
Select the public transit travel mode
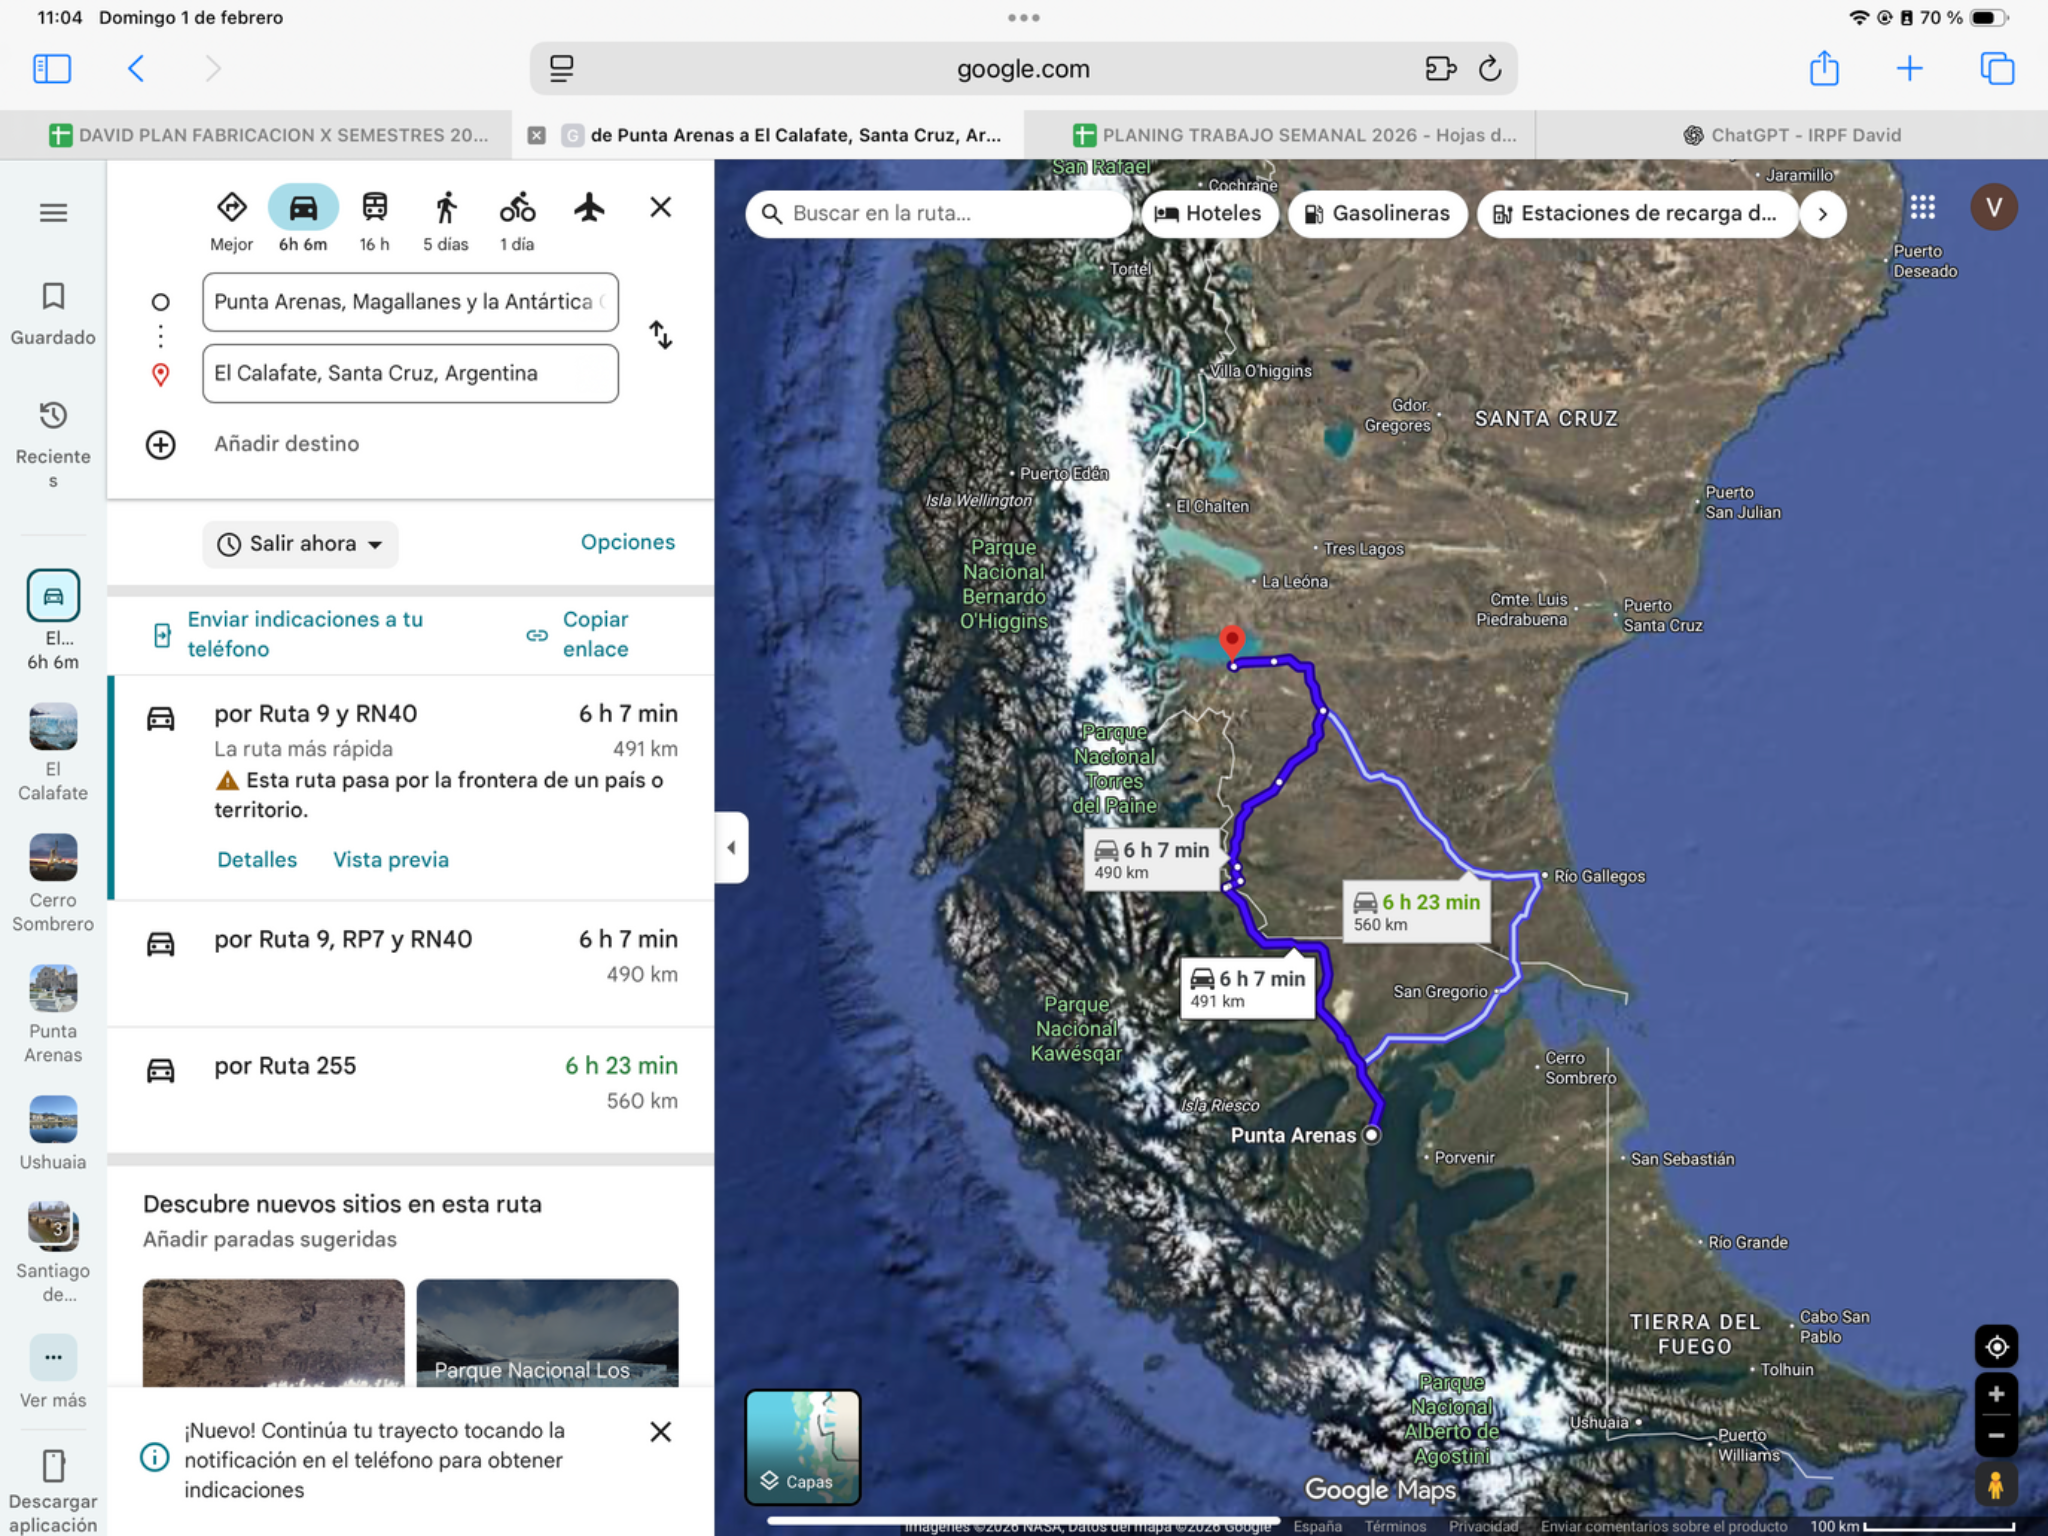[375, 208]
